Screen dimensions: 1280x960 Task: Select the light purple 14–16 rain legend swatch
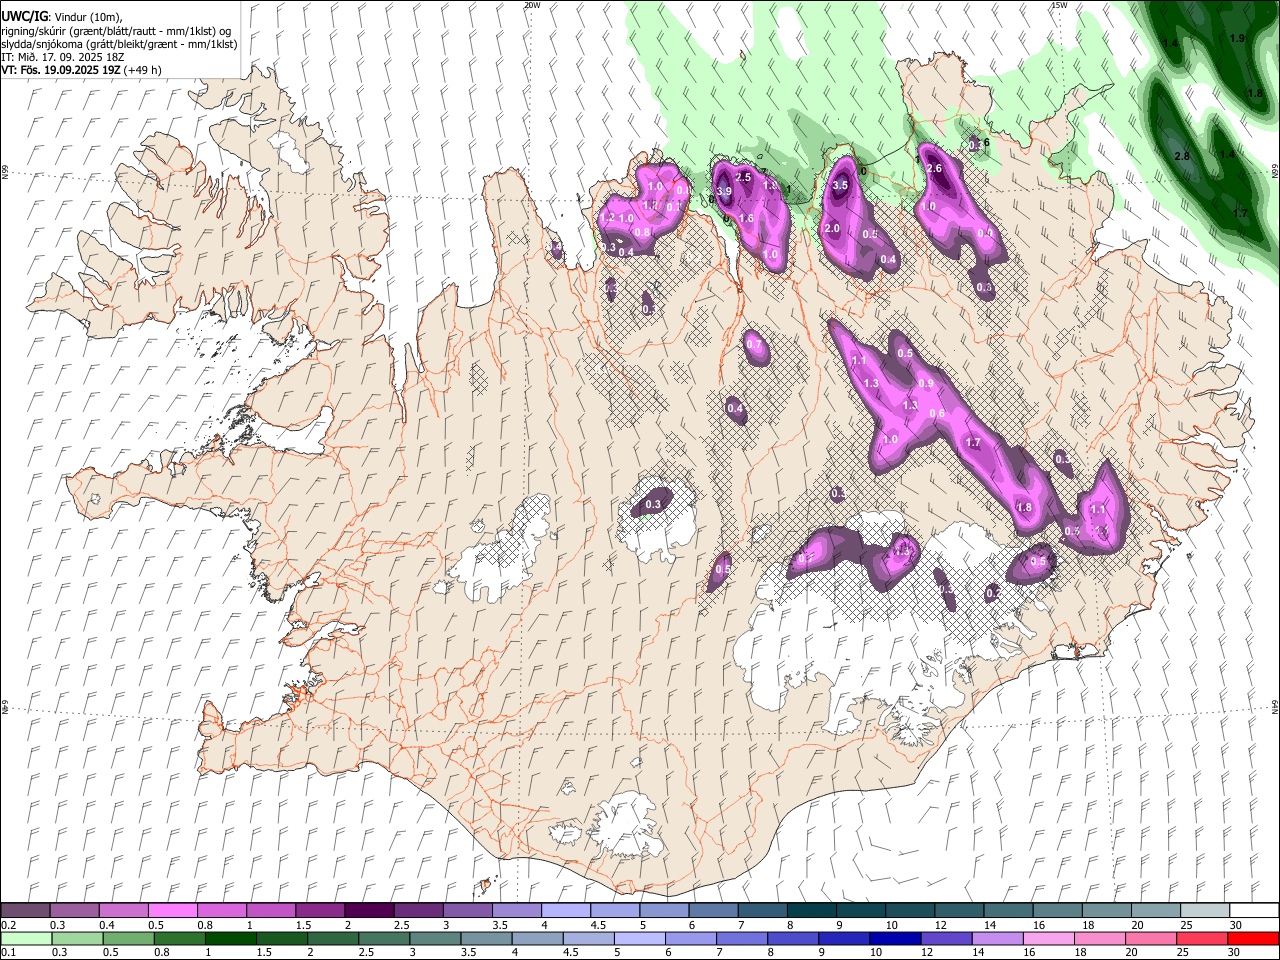[998, 938]
